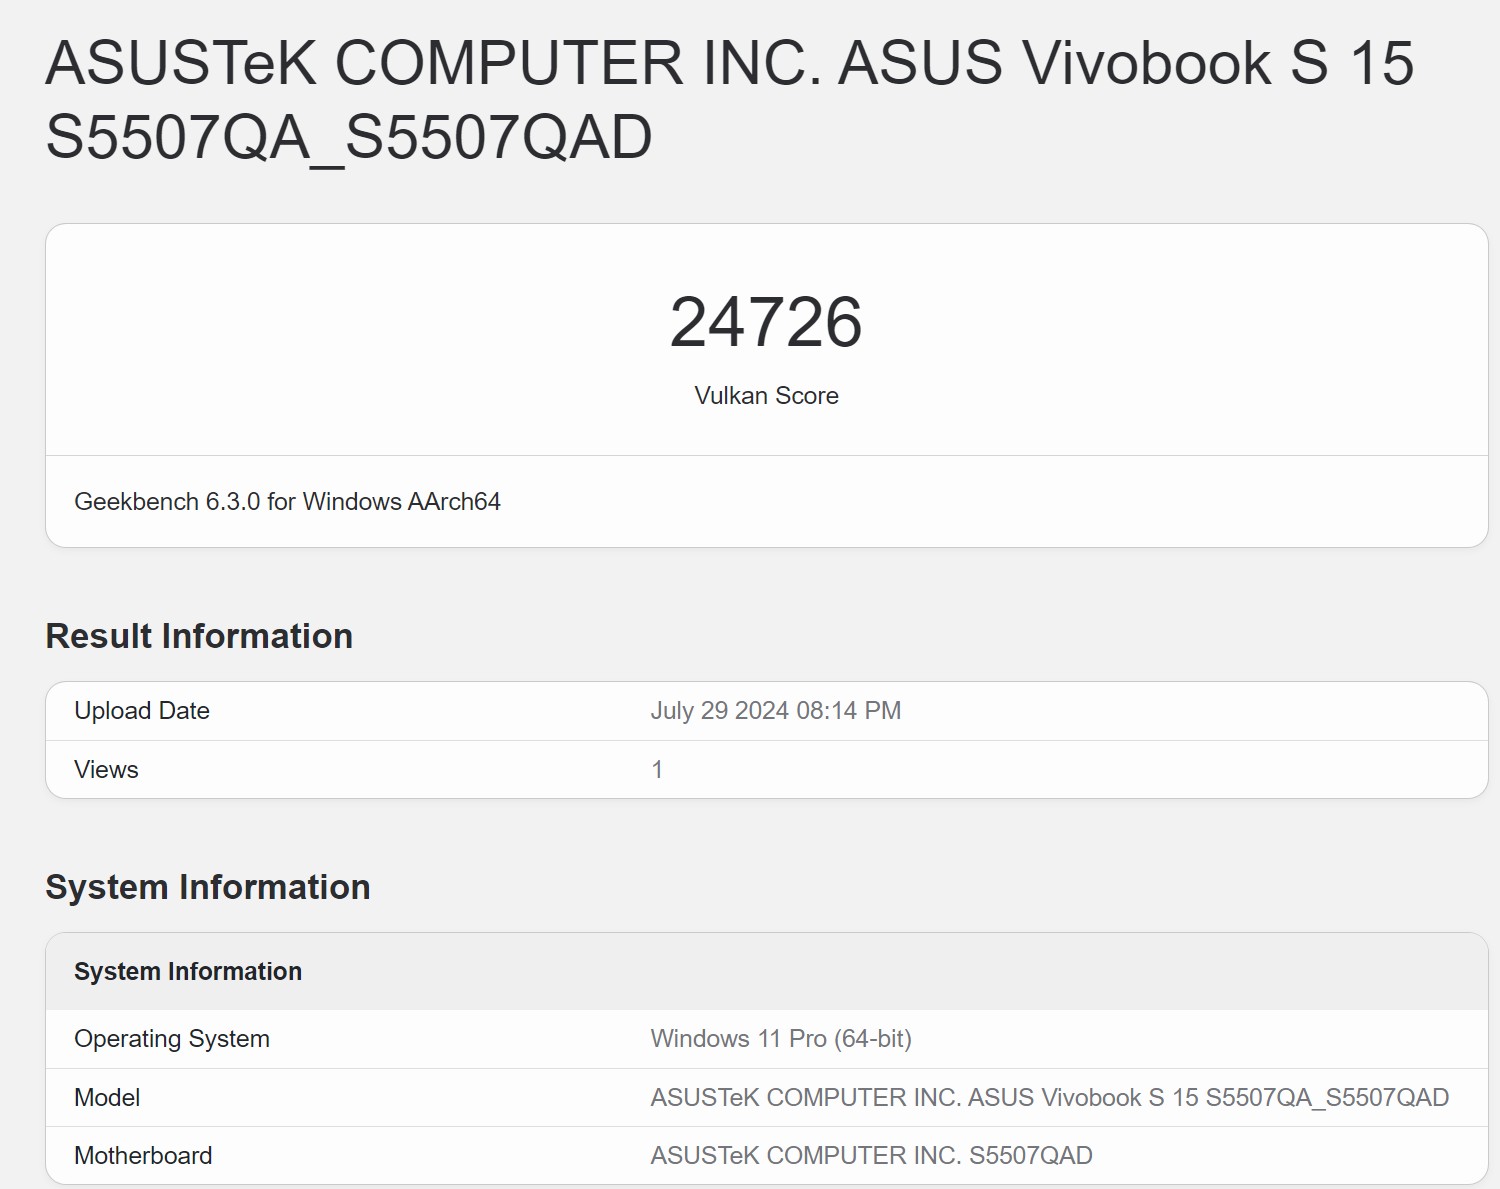Click the Model value in system table
The image size is (1500, 1189).
[x=1049, y=1098]
